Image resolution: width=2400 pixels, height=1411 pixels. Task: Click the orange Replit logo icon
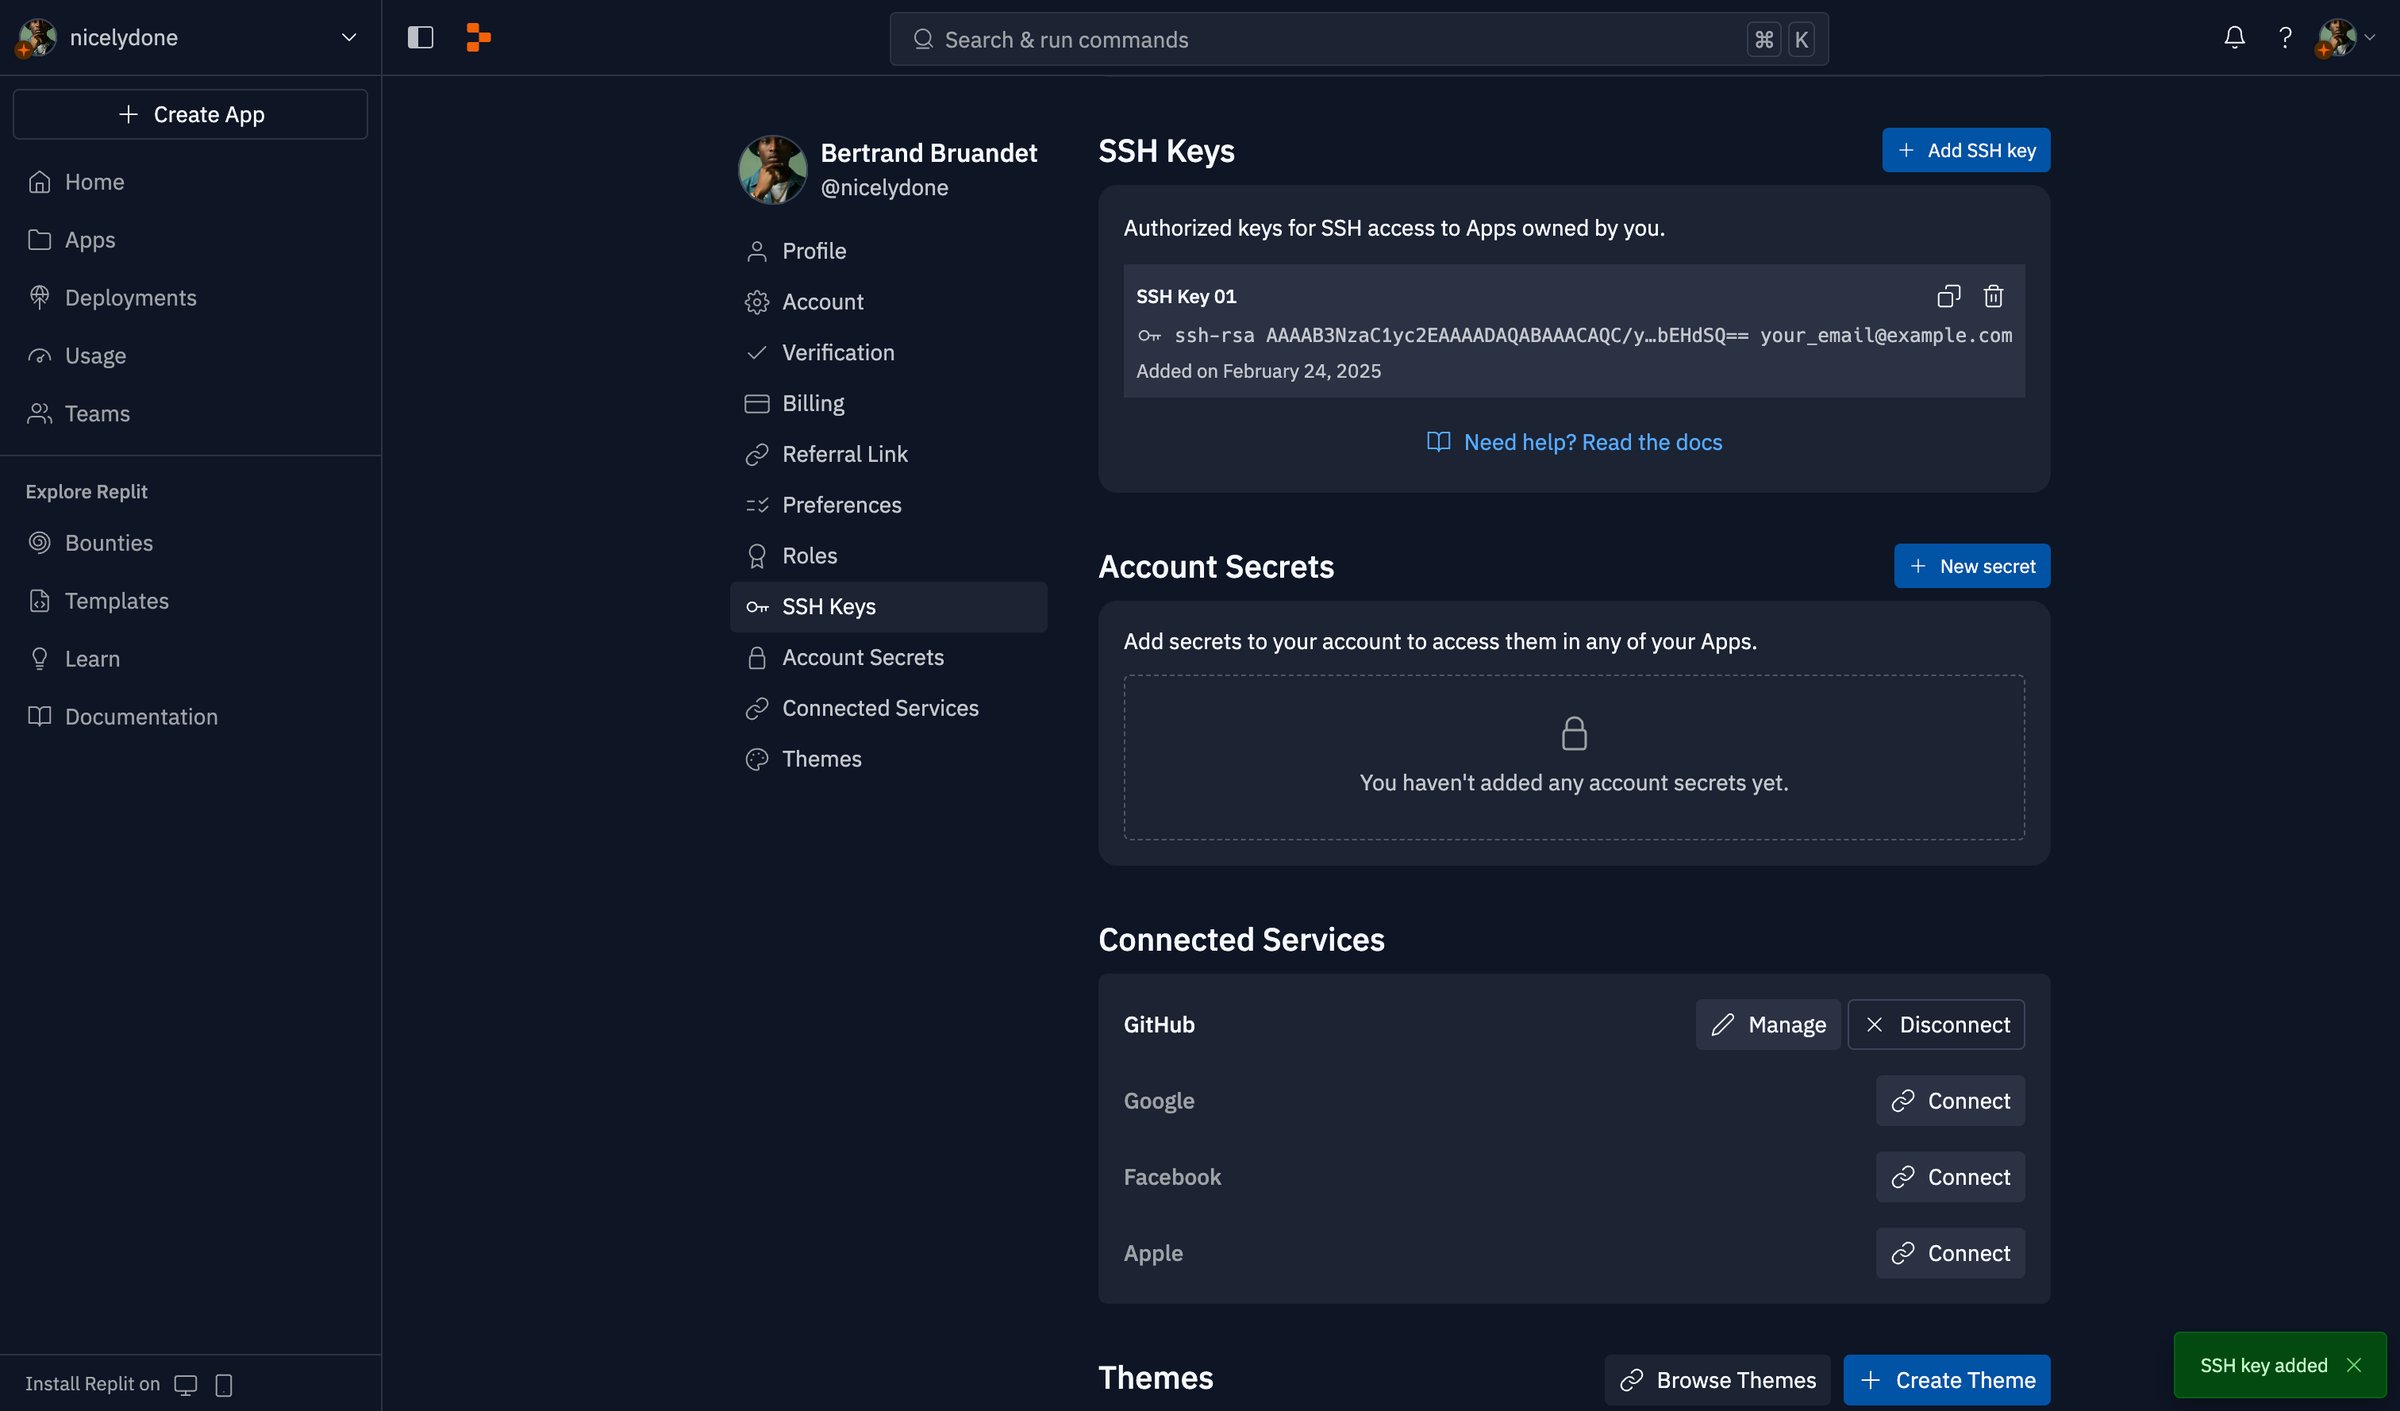(x=478, y=38)
